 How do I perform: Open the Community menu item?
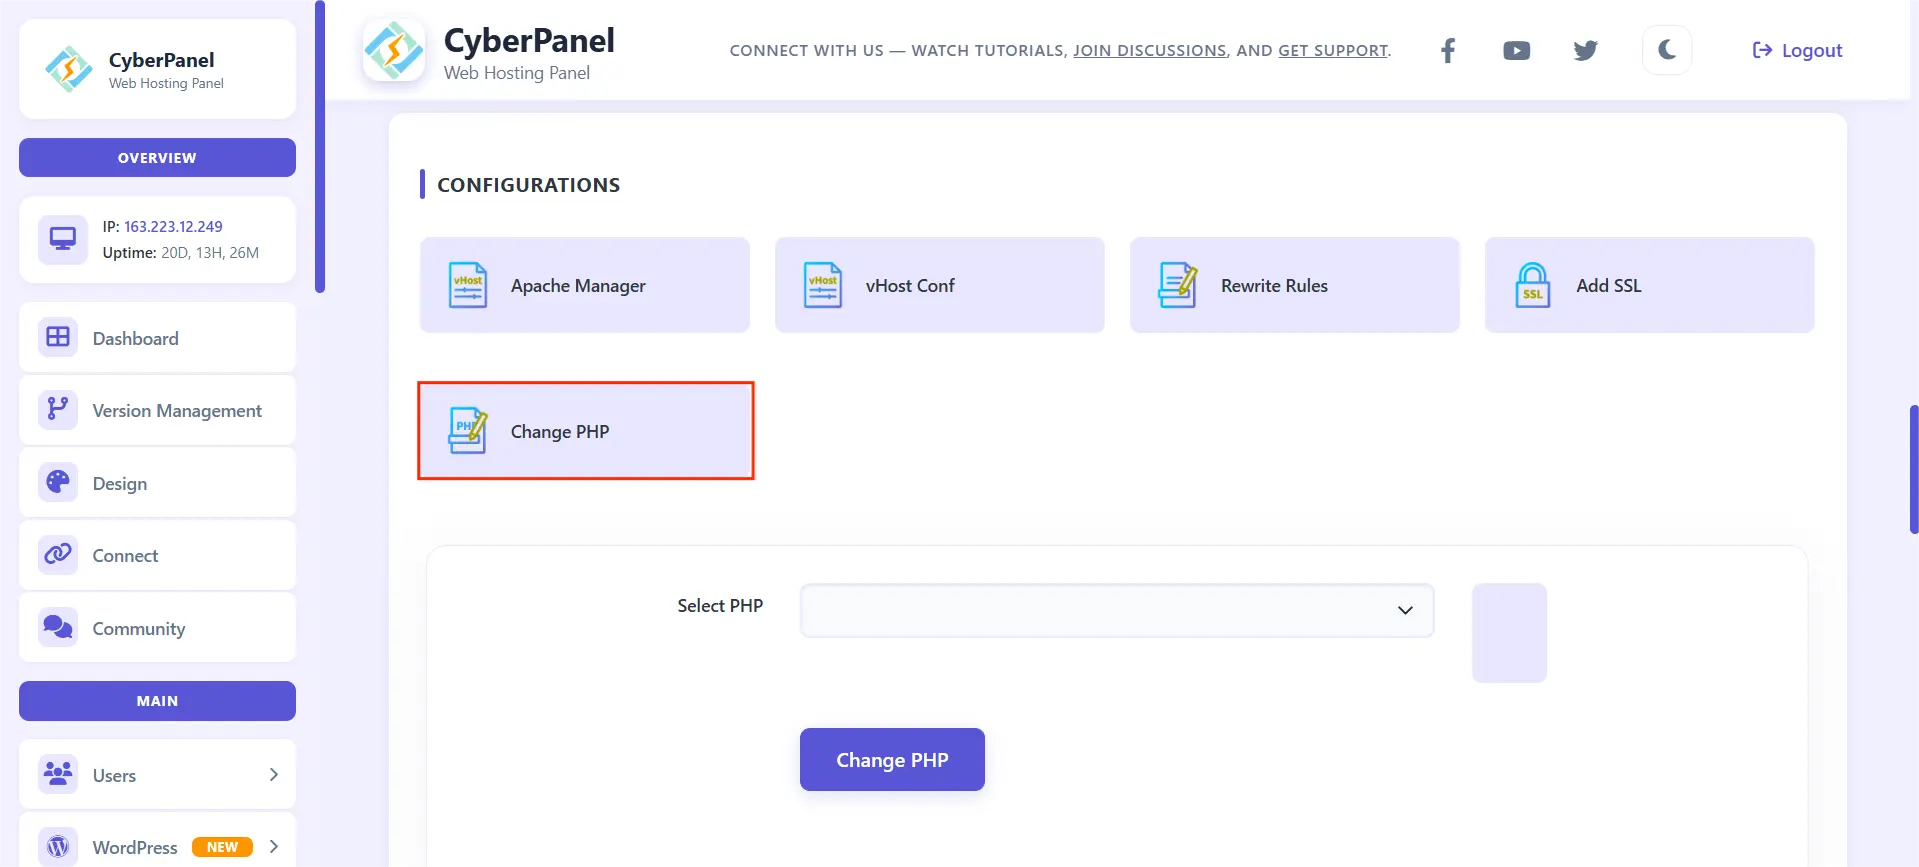coord(157,628)
